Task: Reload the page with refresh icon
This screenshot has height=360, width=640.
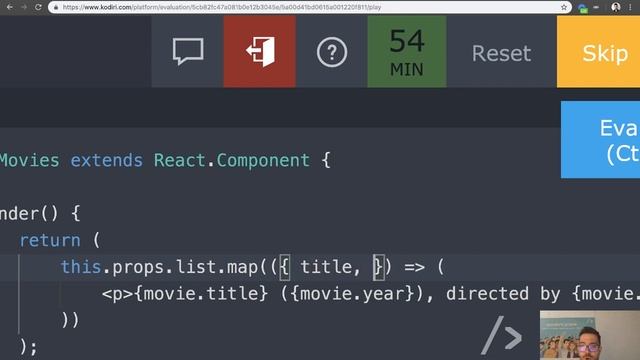Action: click(38, 7)
